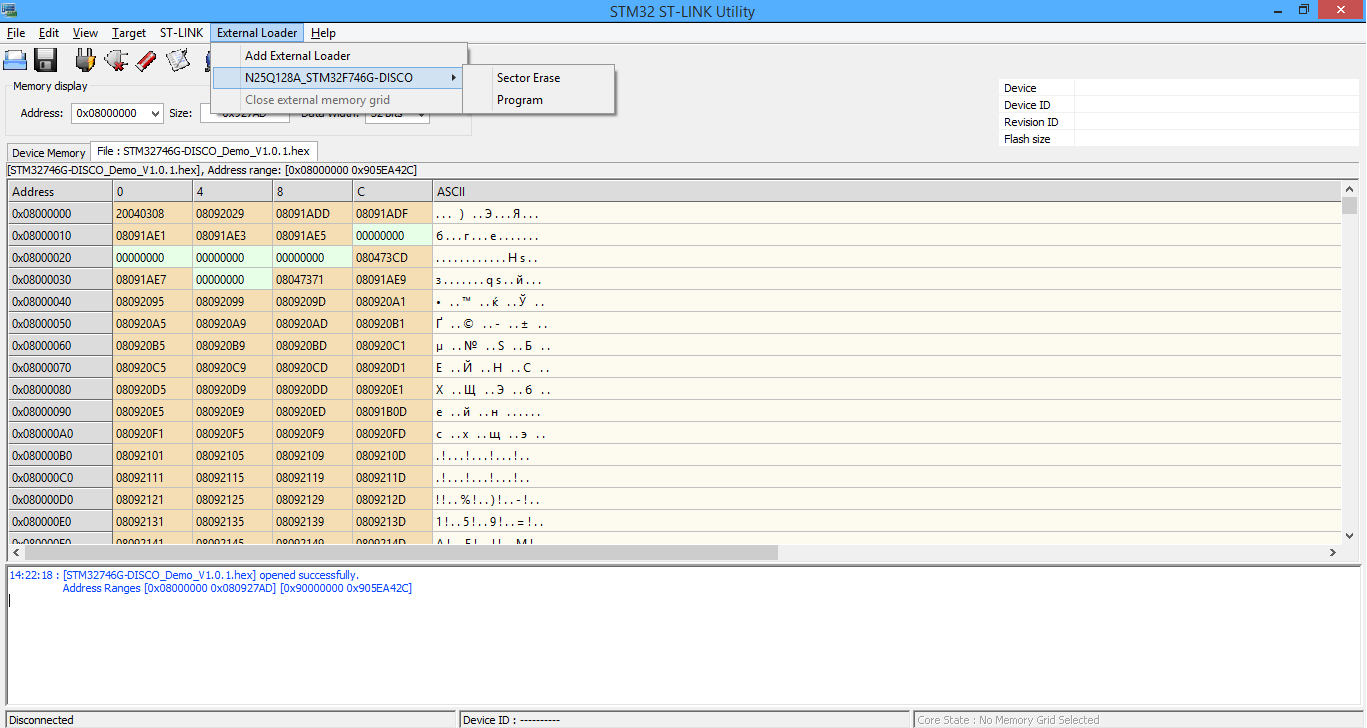The width and height of the screenshot is (1367, 728).
Task: Select cell 08091AE1 in row 0x08000010
Action: click(x=152, y=235)
